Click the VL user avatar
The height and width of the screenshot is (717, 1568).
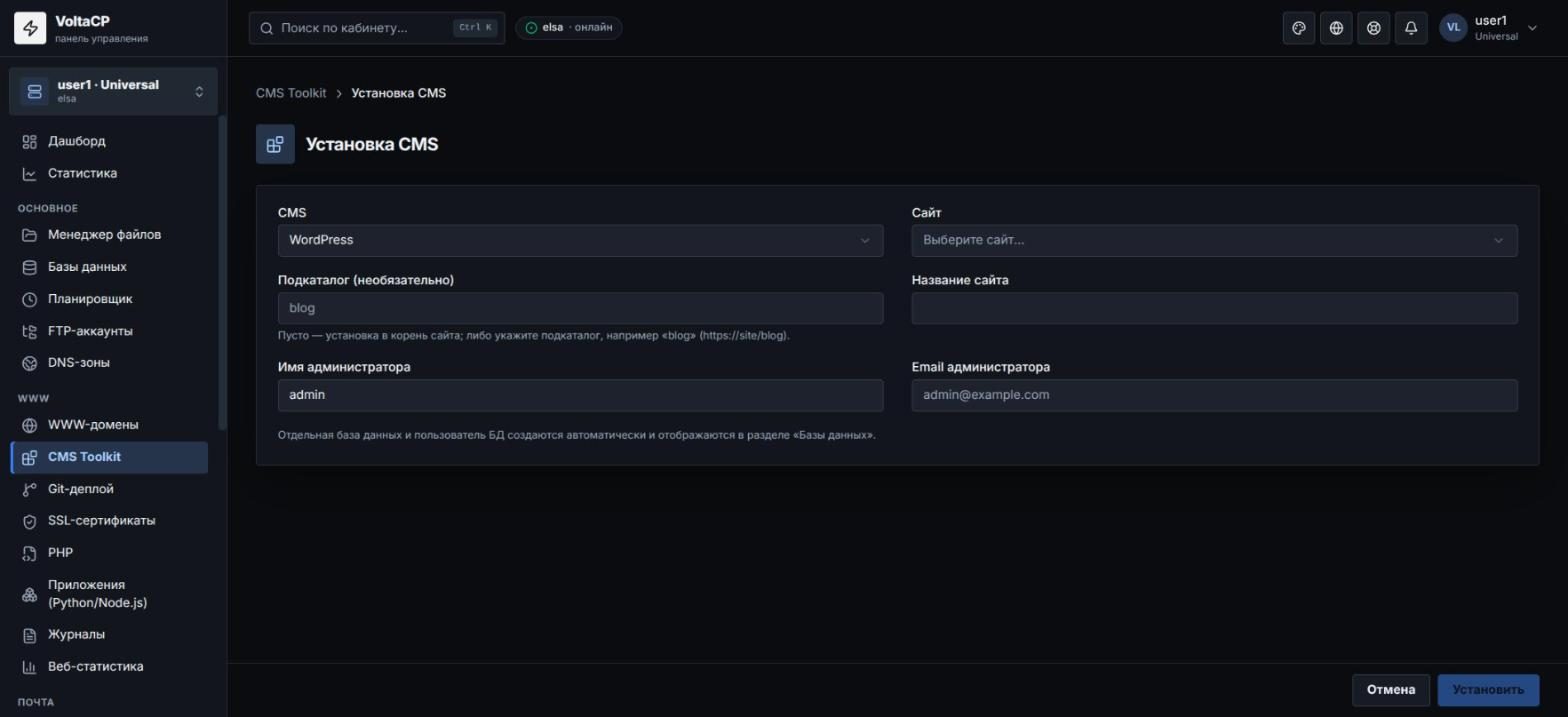[1453, 28]
